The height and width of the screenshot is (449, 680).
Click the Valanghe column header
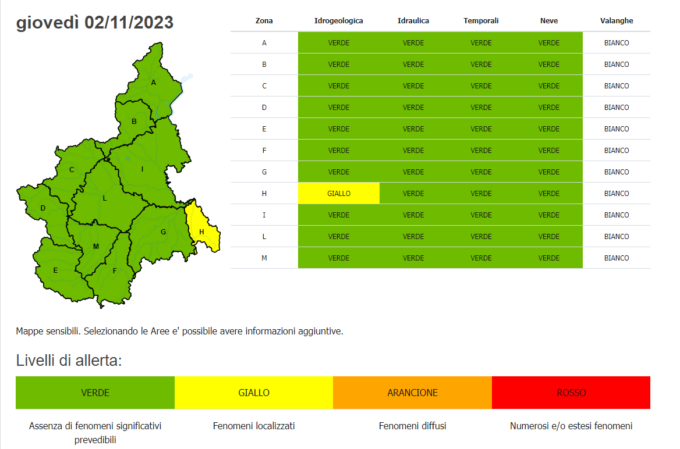(617, 20)
